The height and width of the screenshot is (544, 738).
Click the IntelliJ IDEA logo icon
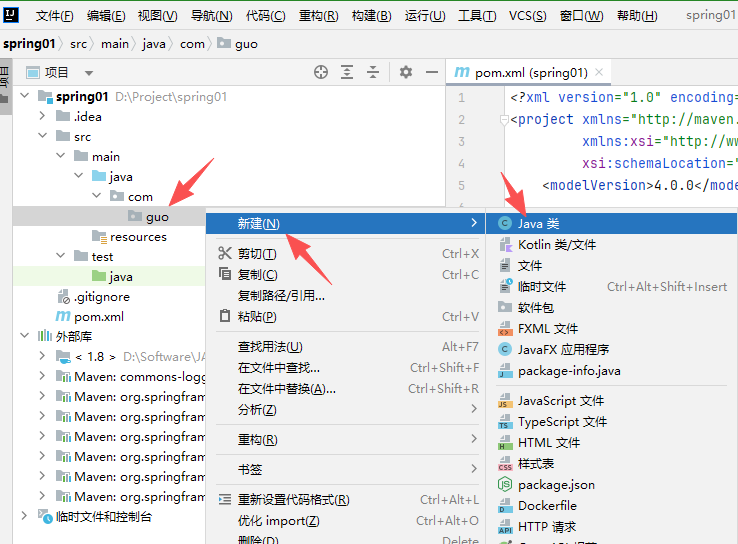[x=14, y=15]
